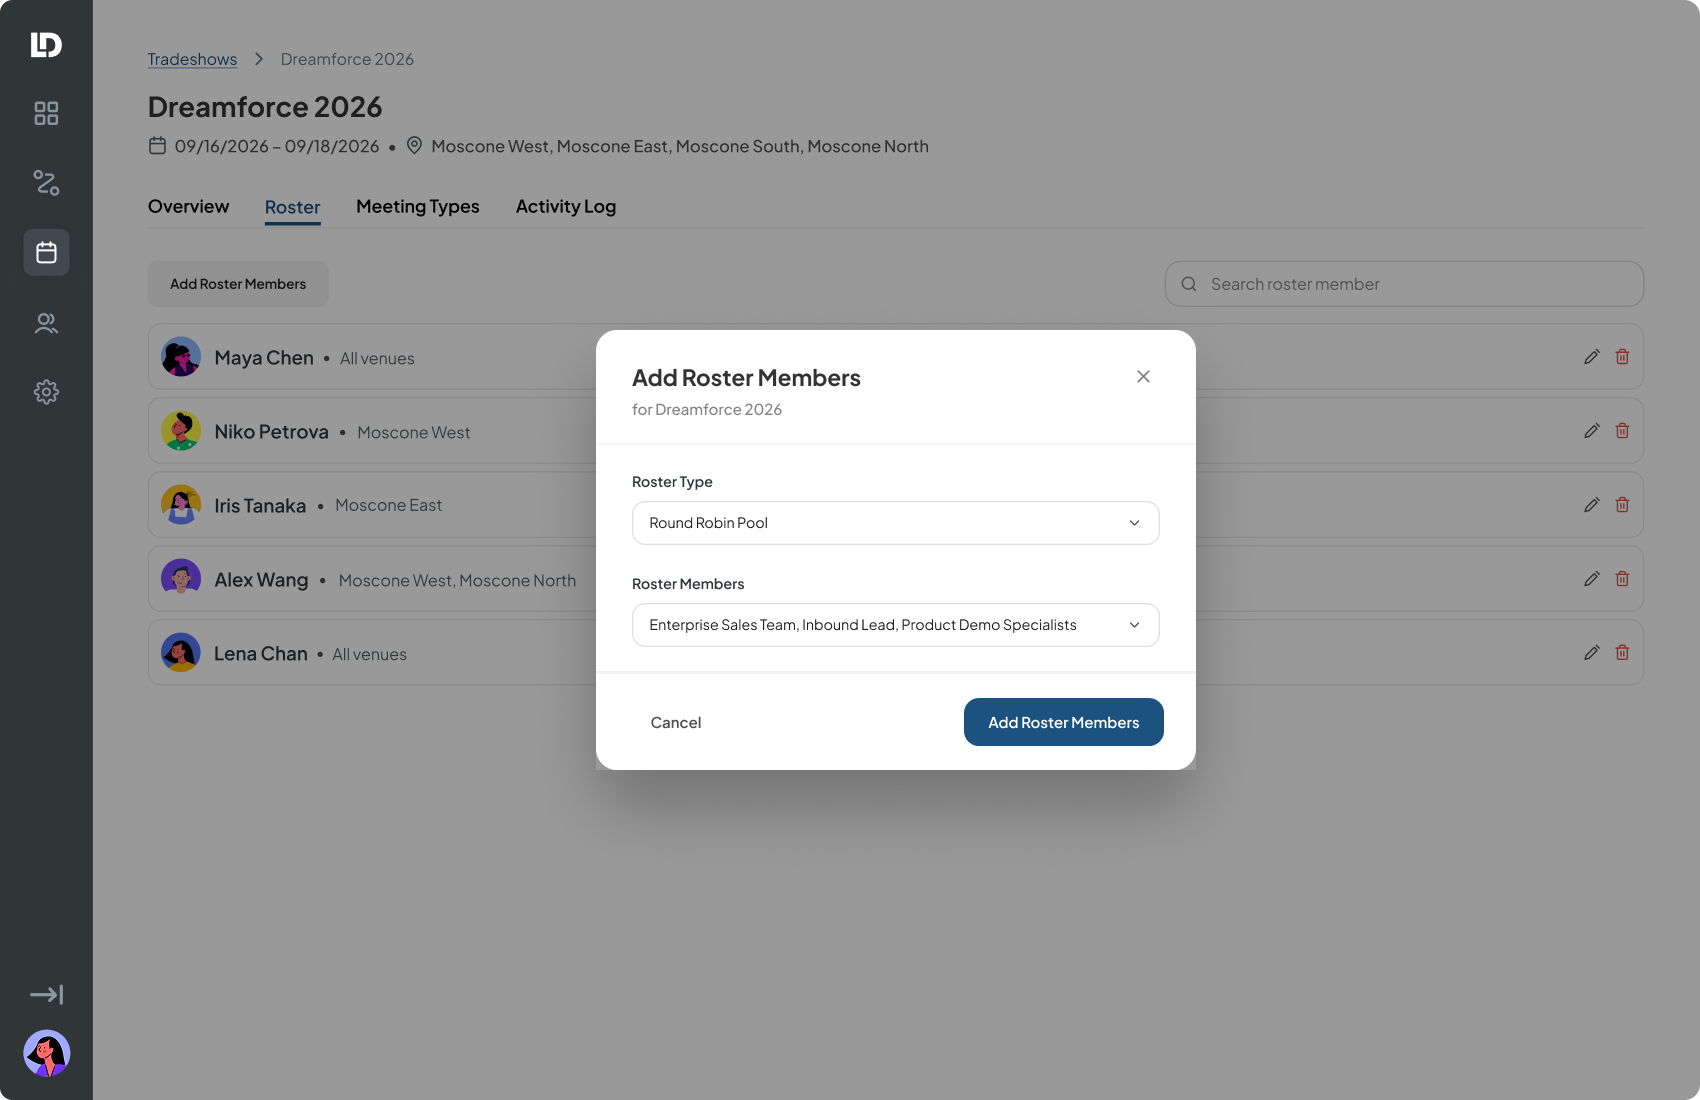Click the search magnifier icon
The height and width of the screenshot is (1100, 1700).
[1189, 284]
